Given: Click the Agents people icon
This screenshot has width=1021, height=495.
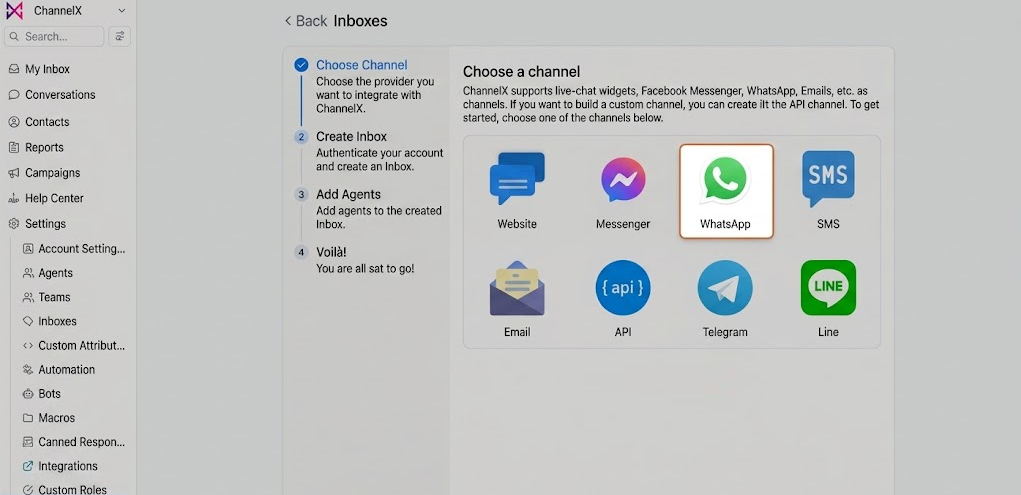Looking at the screenshot, I should pos(28,273).
